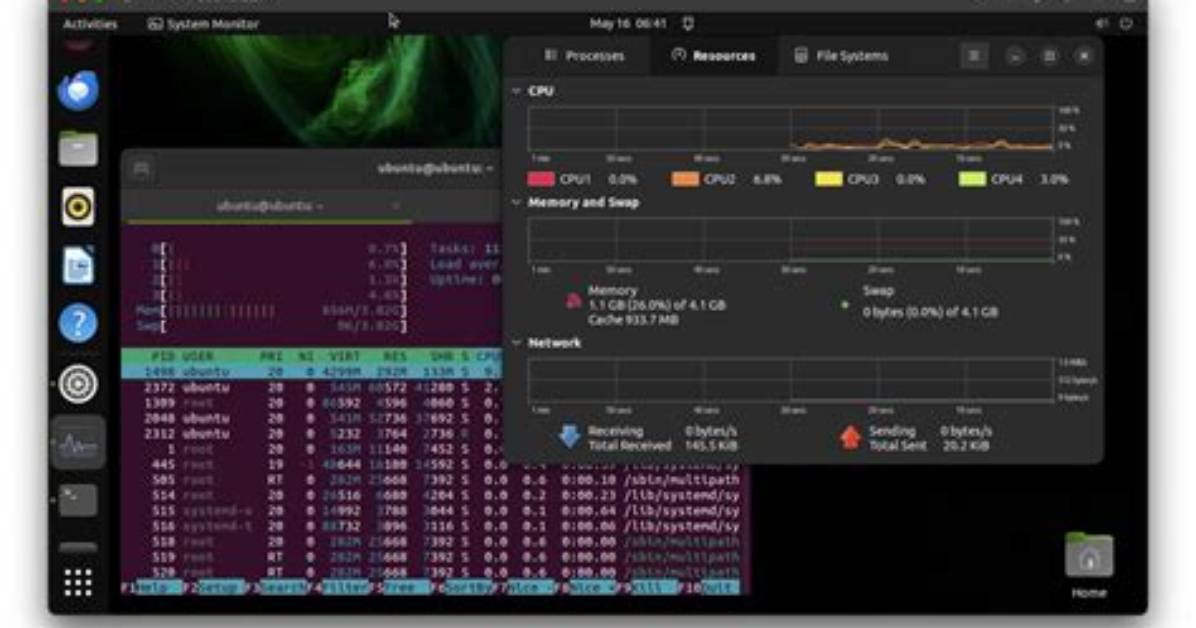Change the CPU2 orange color swatch
The image size is (1196, 628).
(685, 179)
